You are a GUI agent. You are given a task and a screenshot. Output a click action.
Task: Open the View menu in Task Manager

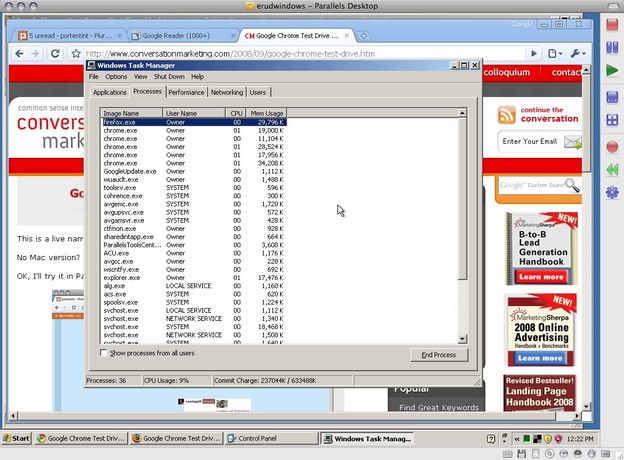(140, 76)
